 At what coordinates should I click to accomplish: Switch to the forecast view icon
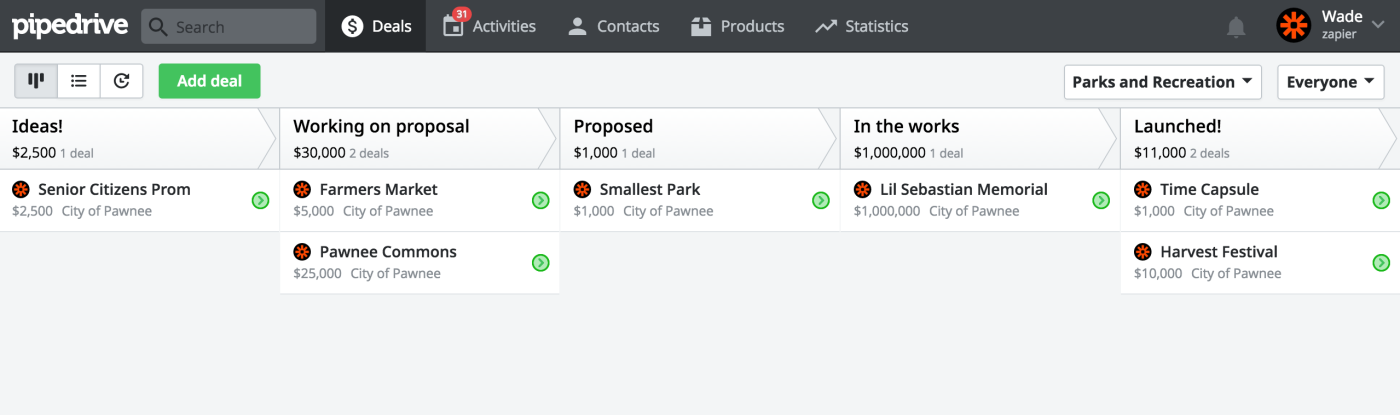click(x=122, y=81)
